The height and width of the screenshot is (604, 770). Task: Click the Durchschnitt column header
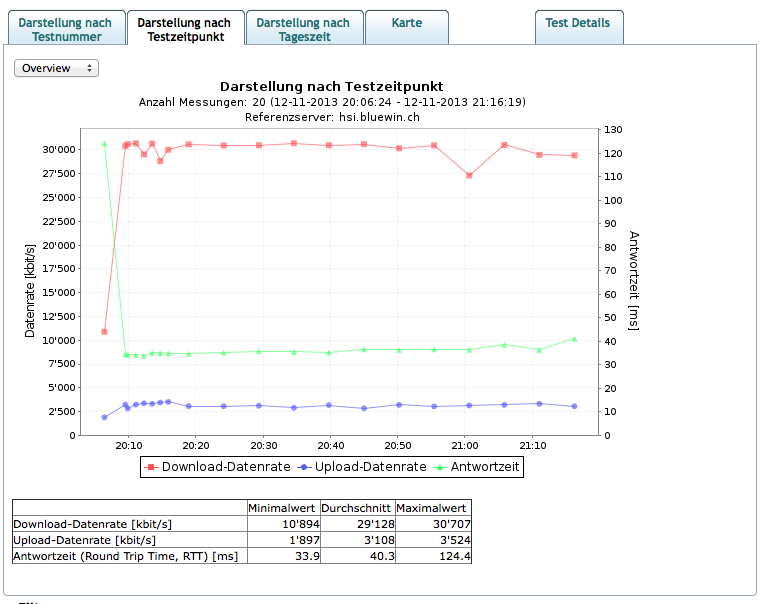coord(358,507)
